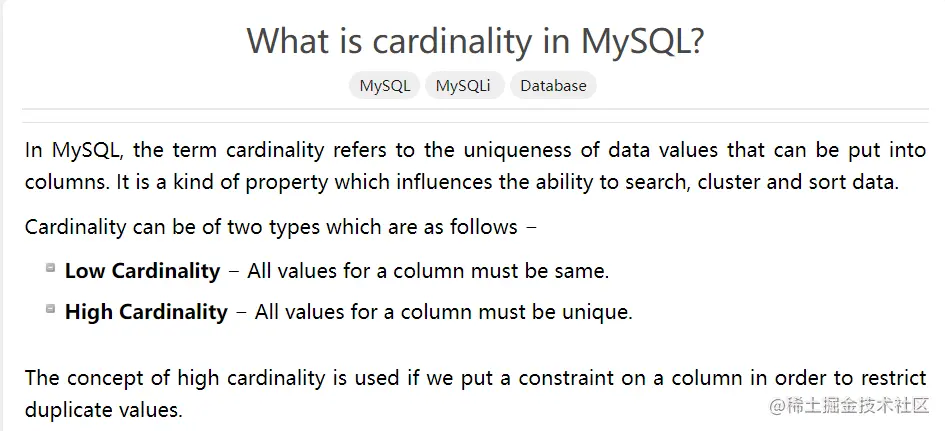
Task: Click 'duplicate values.' in last paragraph
Action: 104,410
